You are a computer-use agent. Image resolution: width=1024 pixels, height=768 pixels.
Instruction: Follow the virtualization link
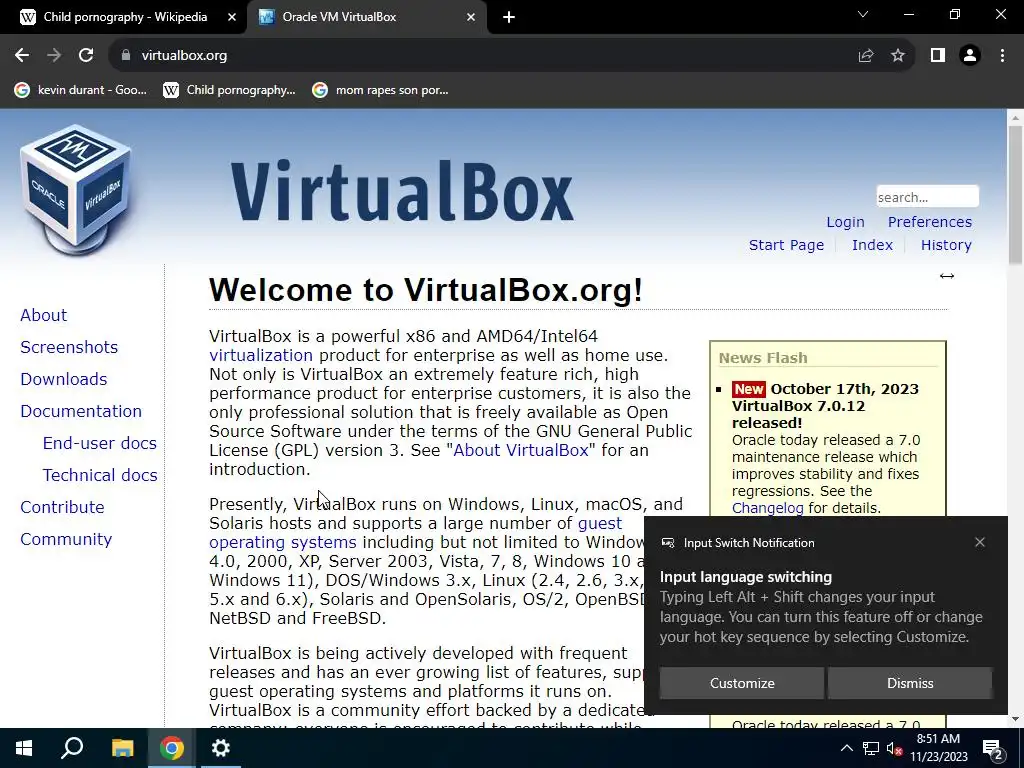coord(261,355)
